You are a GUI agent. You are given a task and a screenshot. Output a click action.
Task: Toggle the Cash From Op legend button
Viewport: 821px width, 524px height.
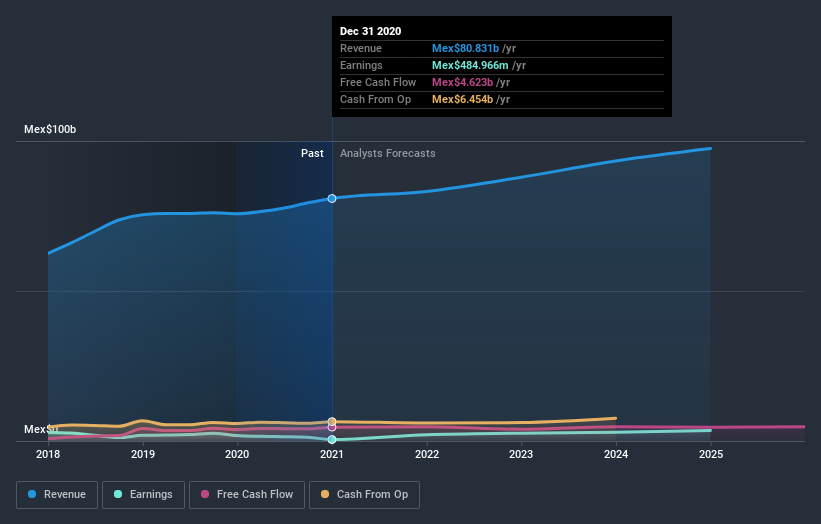click(364, 495)
